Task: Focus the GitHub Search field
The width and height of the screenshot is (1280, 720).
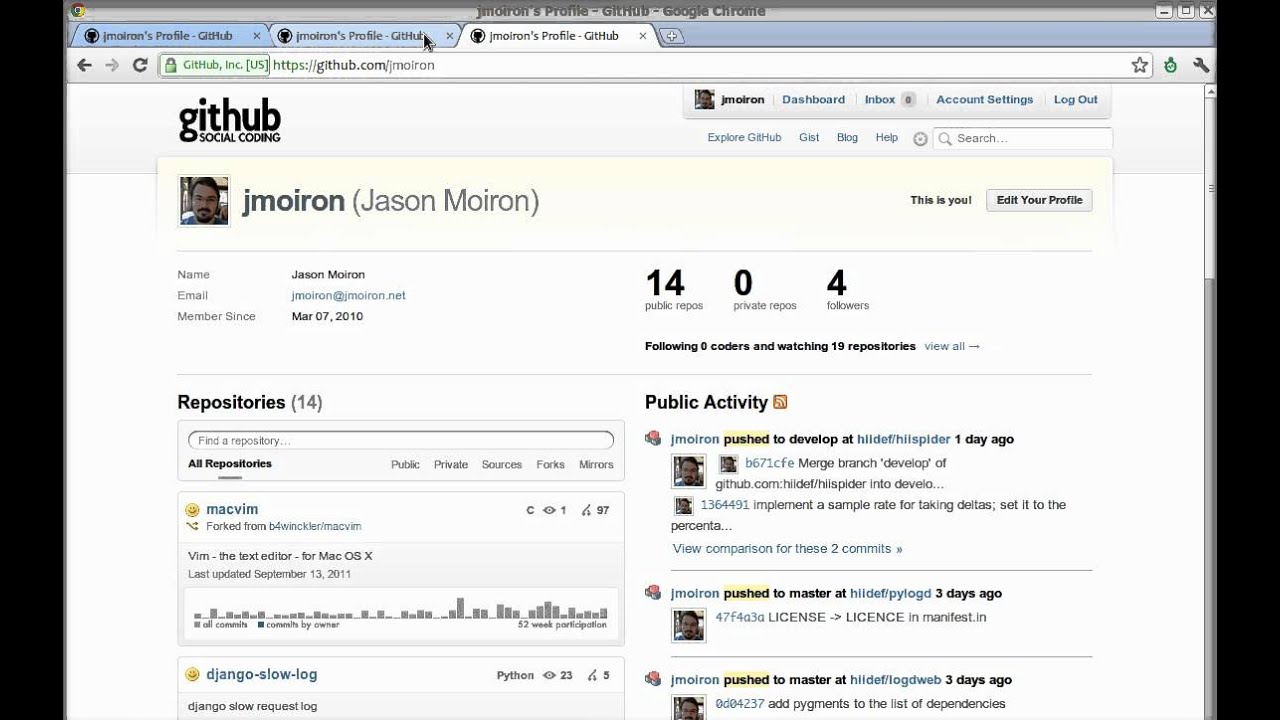Action: coord(1023,139)
